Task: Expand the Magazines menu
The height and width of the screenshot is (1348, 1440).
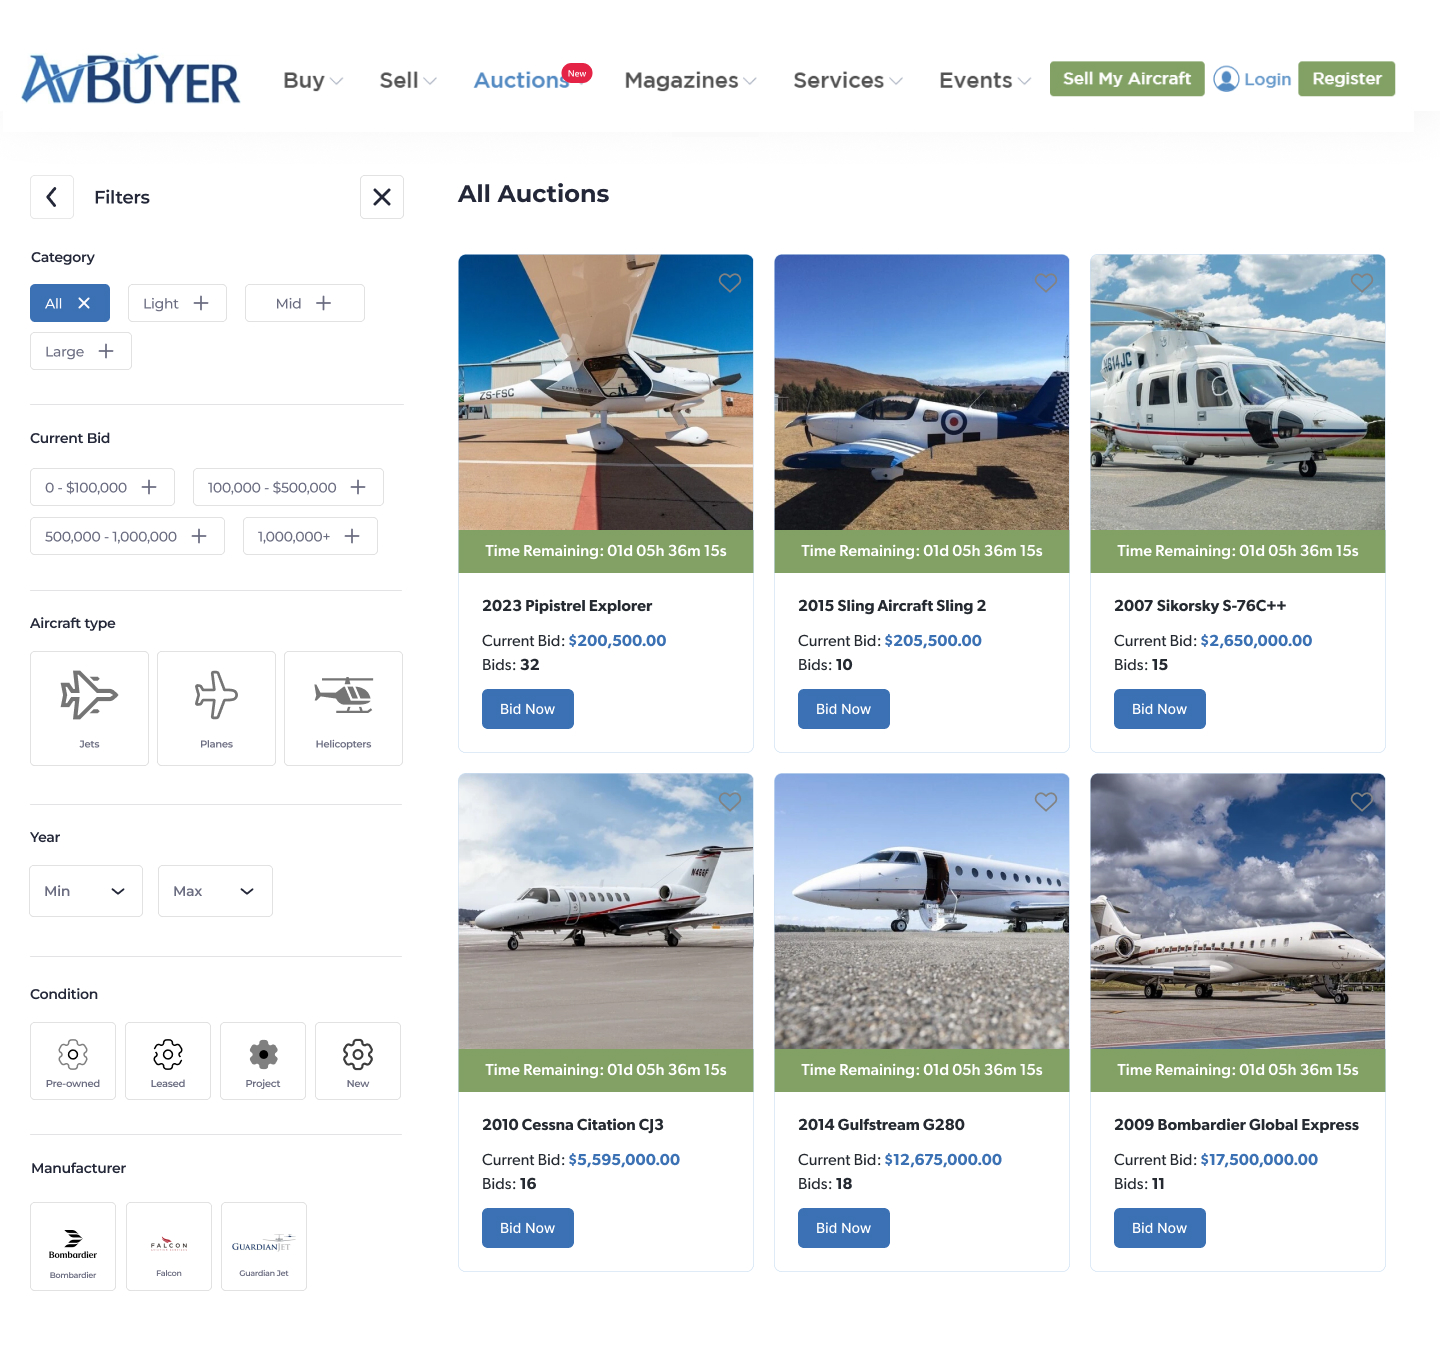Action: pos(690,80)
